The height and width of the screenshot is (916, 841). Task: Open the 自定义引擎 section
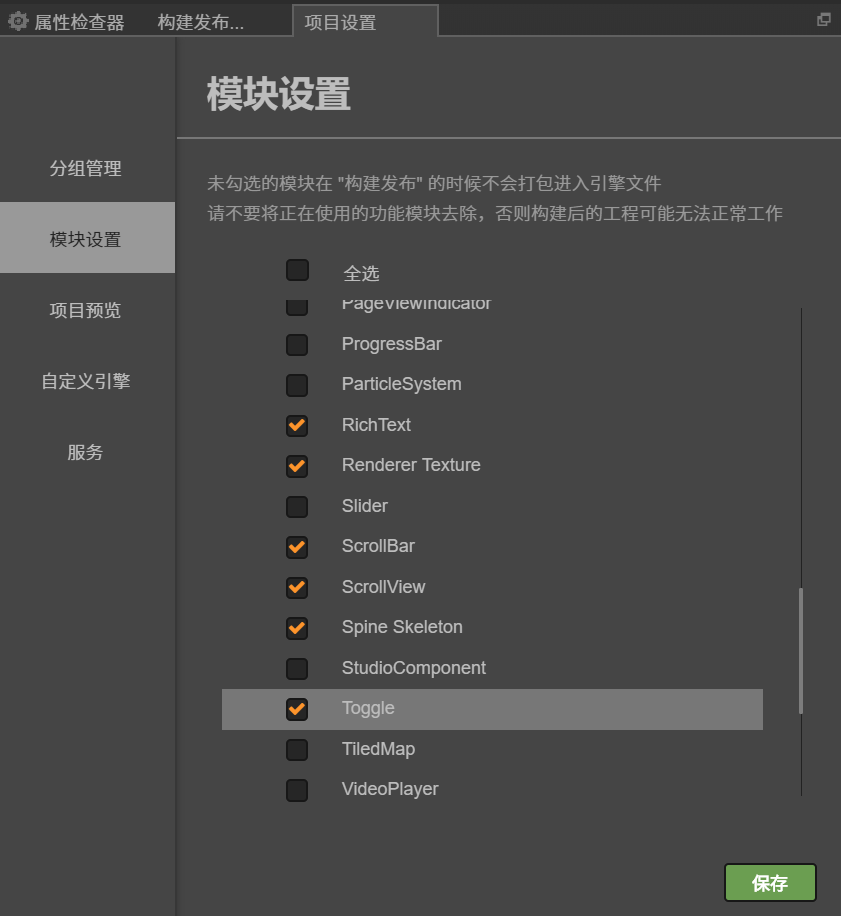86,381
